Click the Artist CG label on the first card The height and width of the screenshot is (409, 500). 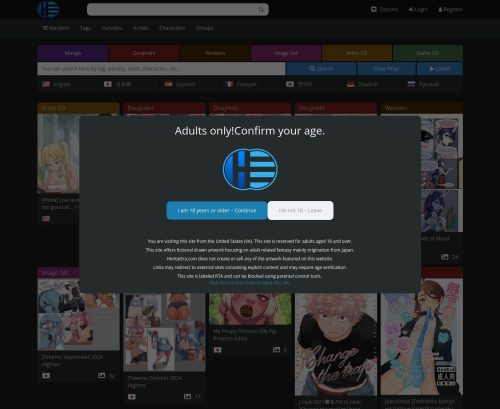click(54, 108)
